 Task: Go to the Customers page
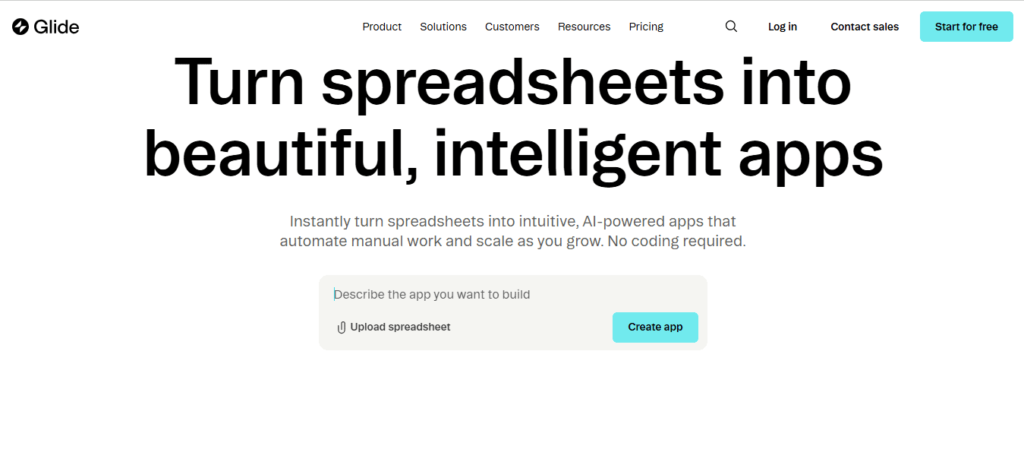tap(512, 27)
